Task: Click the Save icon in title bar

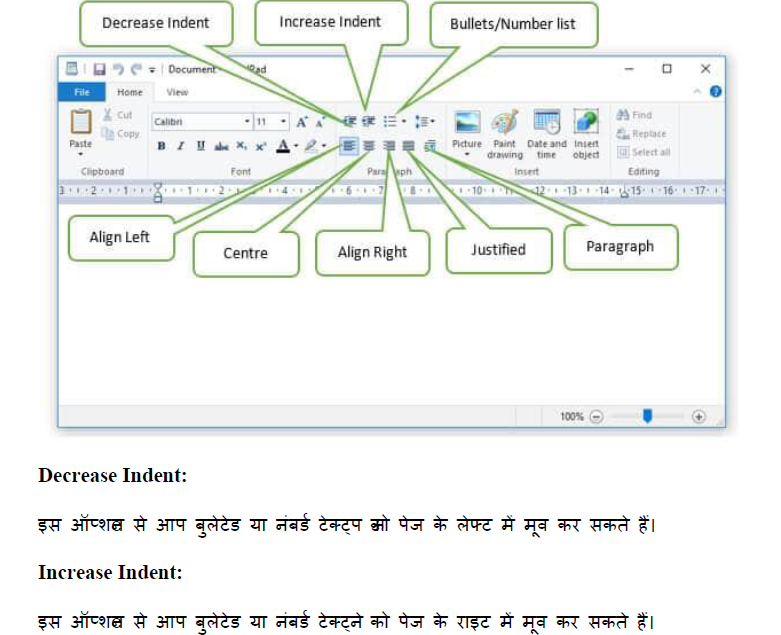Action: coord(99,69)
